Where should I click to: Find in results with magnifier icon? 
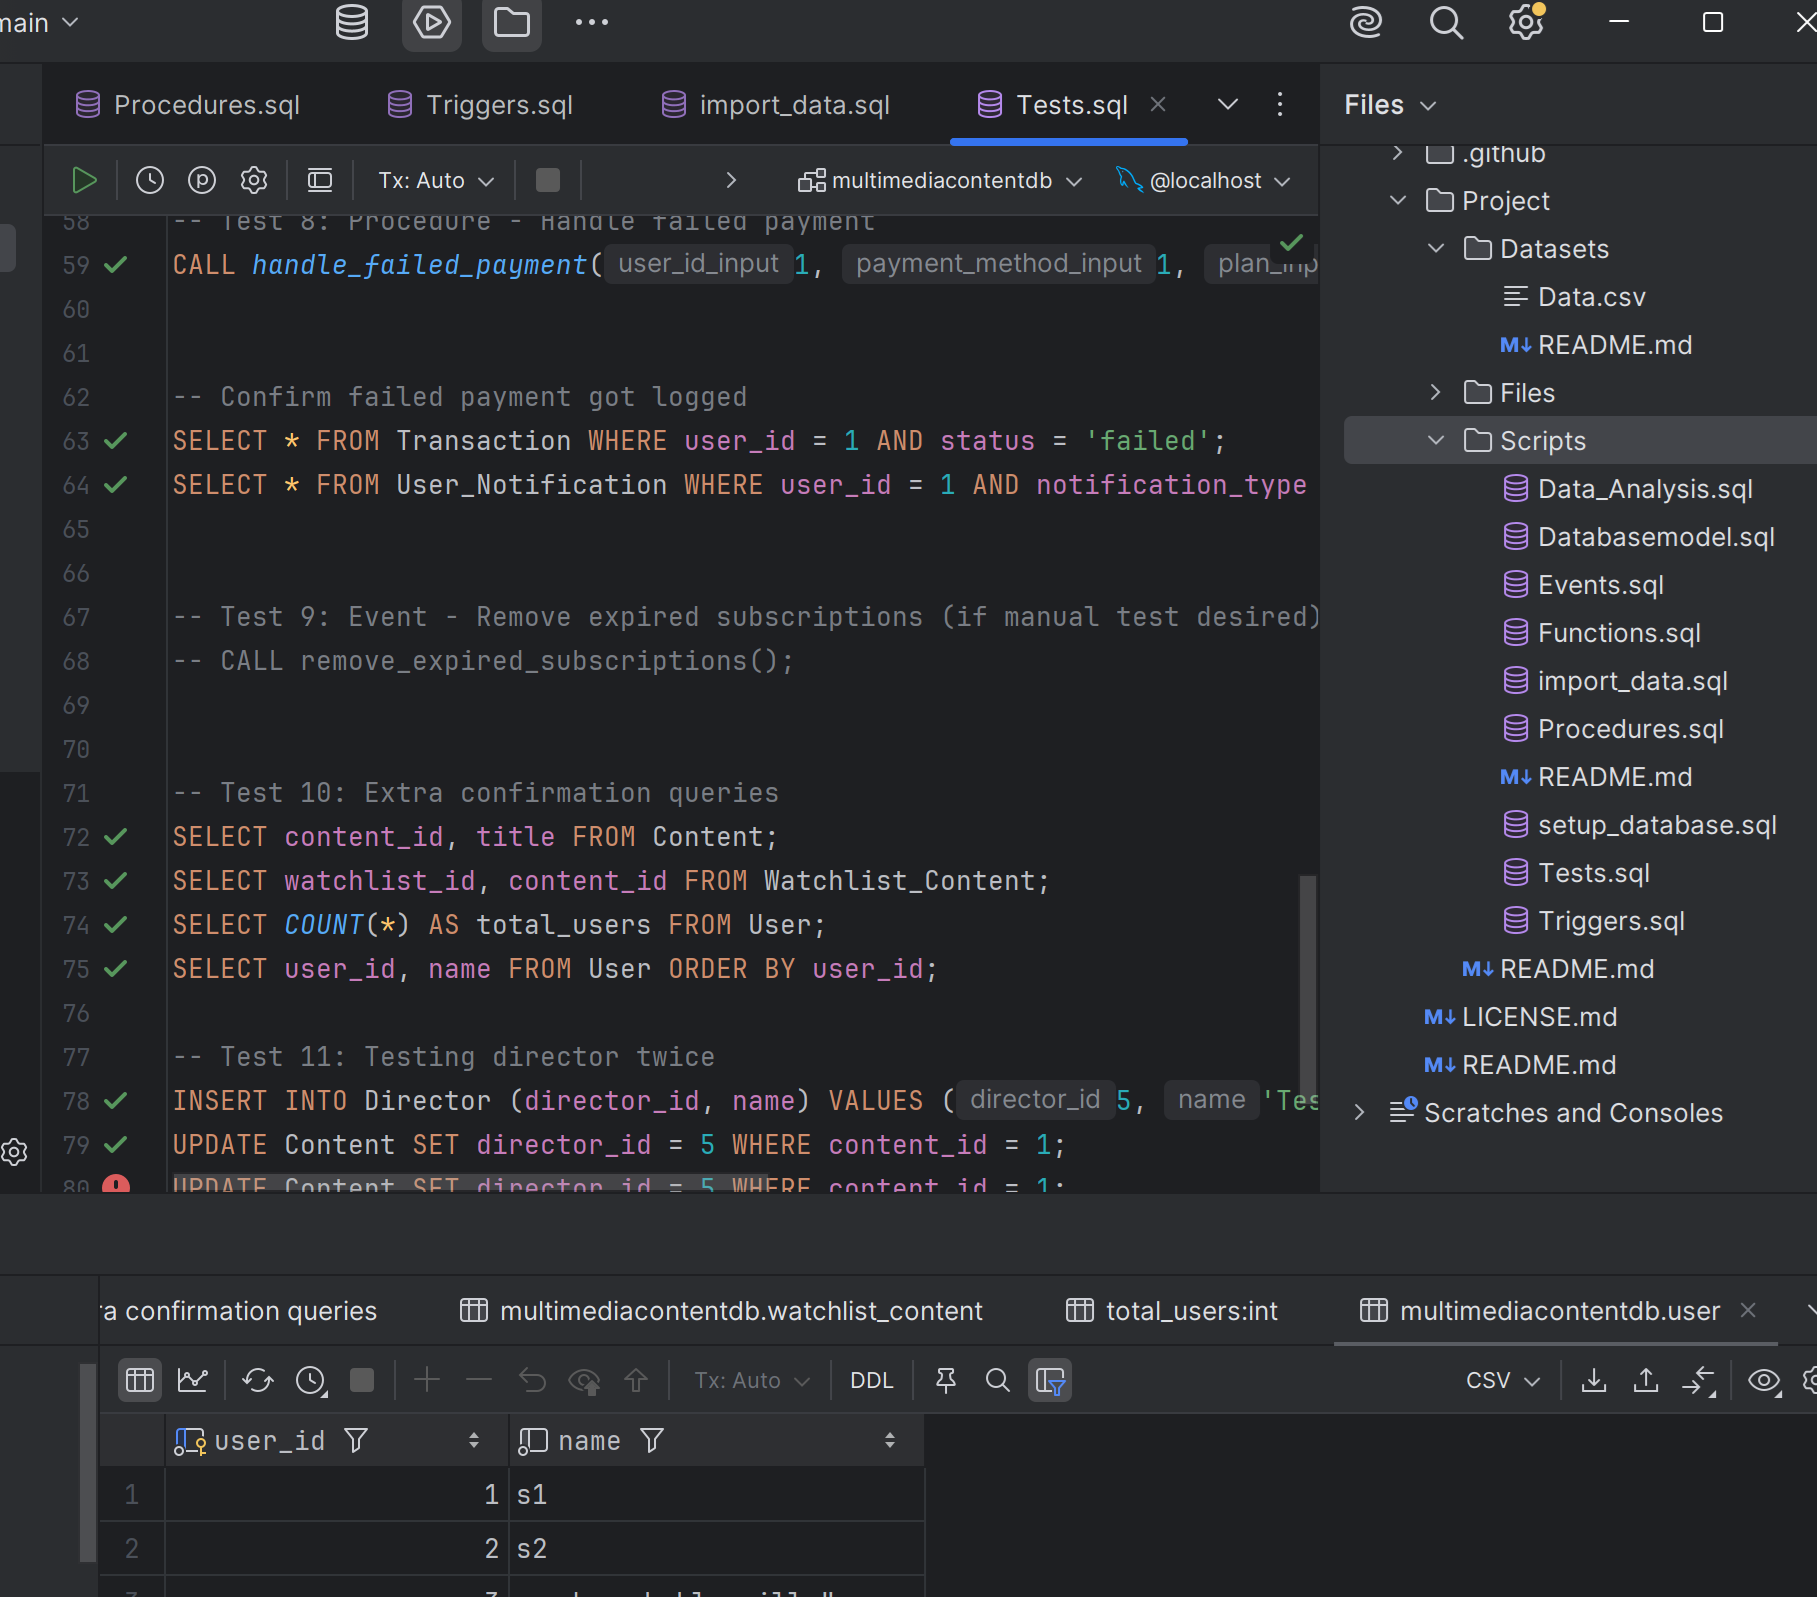998,1381
